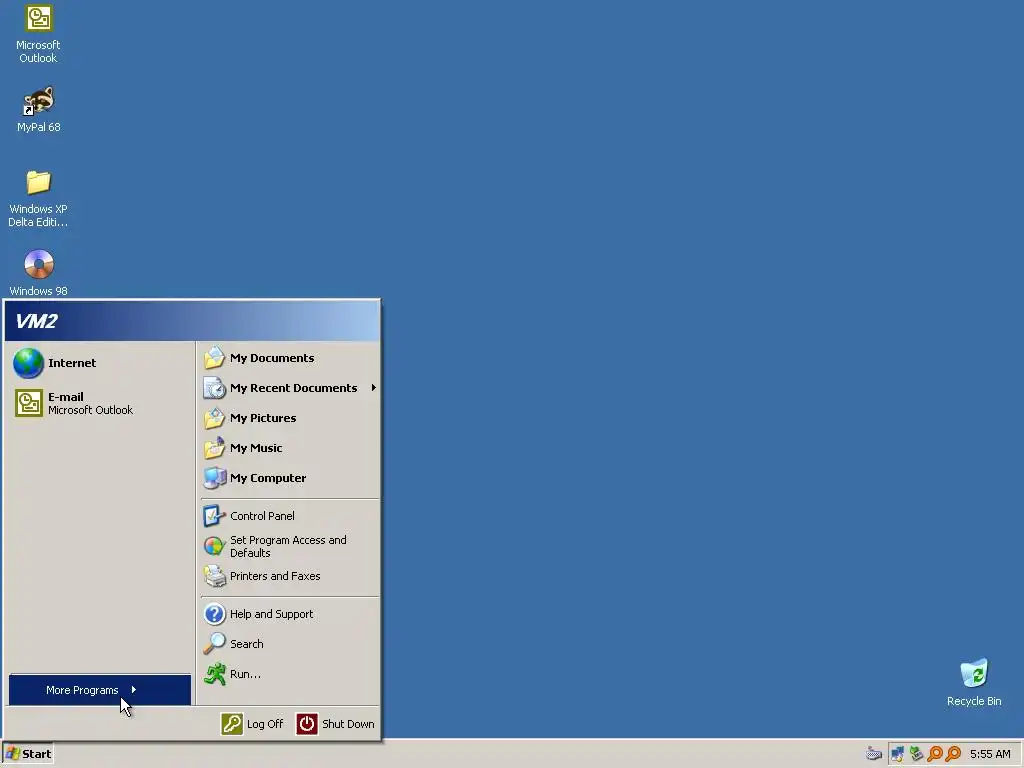Click the 5:55 AM taskbar clock
Image resolution: width=1024 pixels, height=768 pixels.
point(990,754)
